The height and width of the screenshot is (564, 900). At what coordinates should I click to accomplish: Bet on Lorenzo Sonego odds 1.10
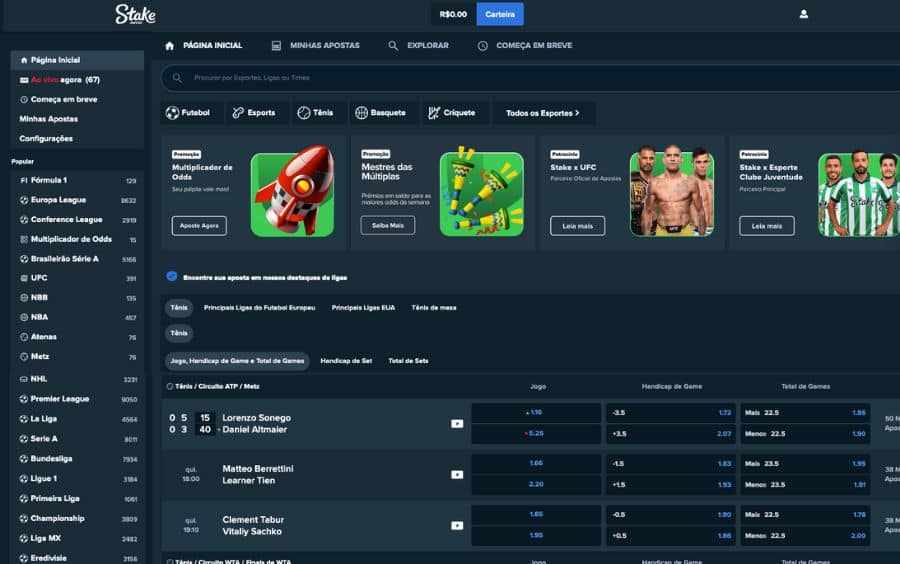[x=536, y=413]
